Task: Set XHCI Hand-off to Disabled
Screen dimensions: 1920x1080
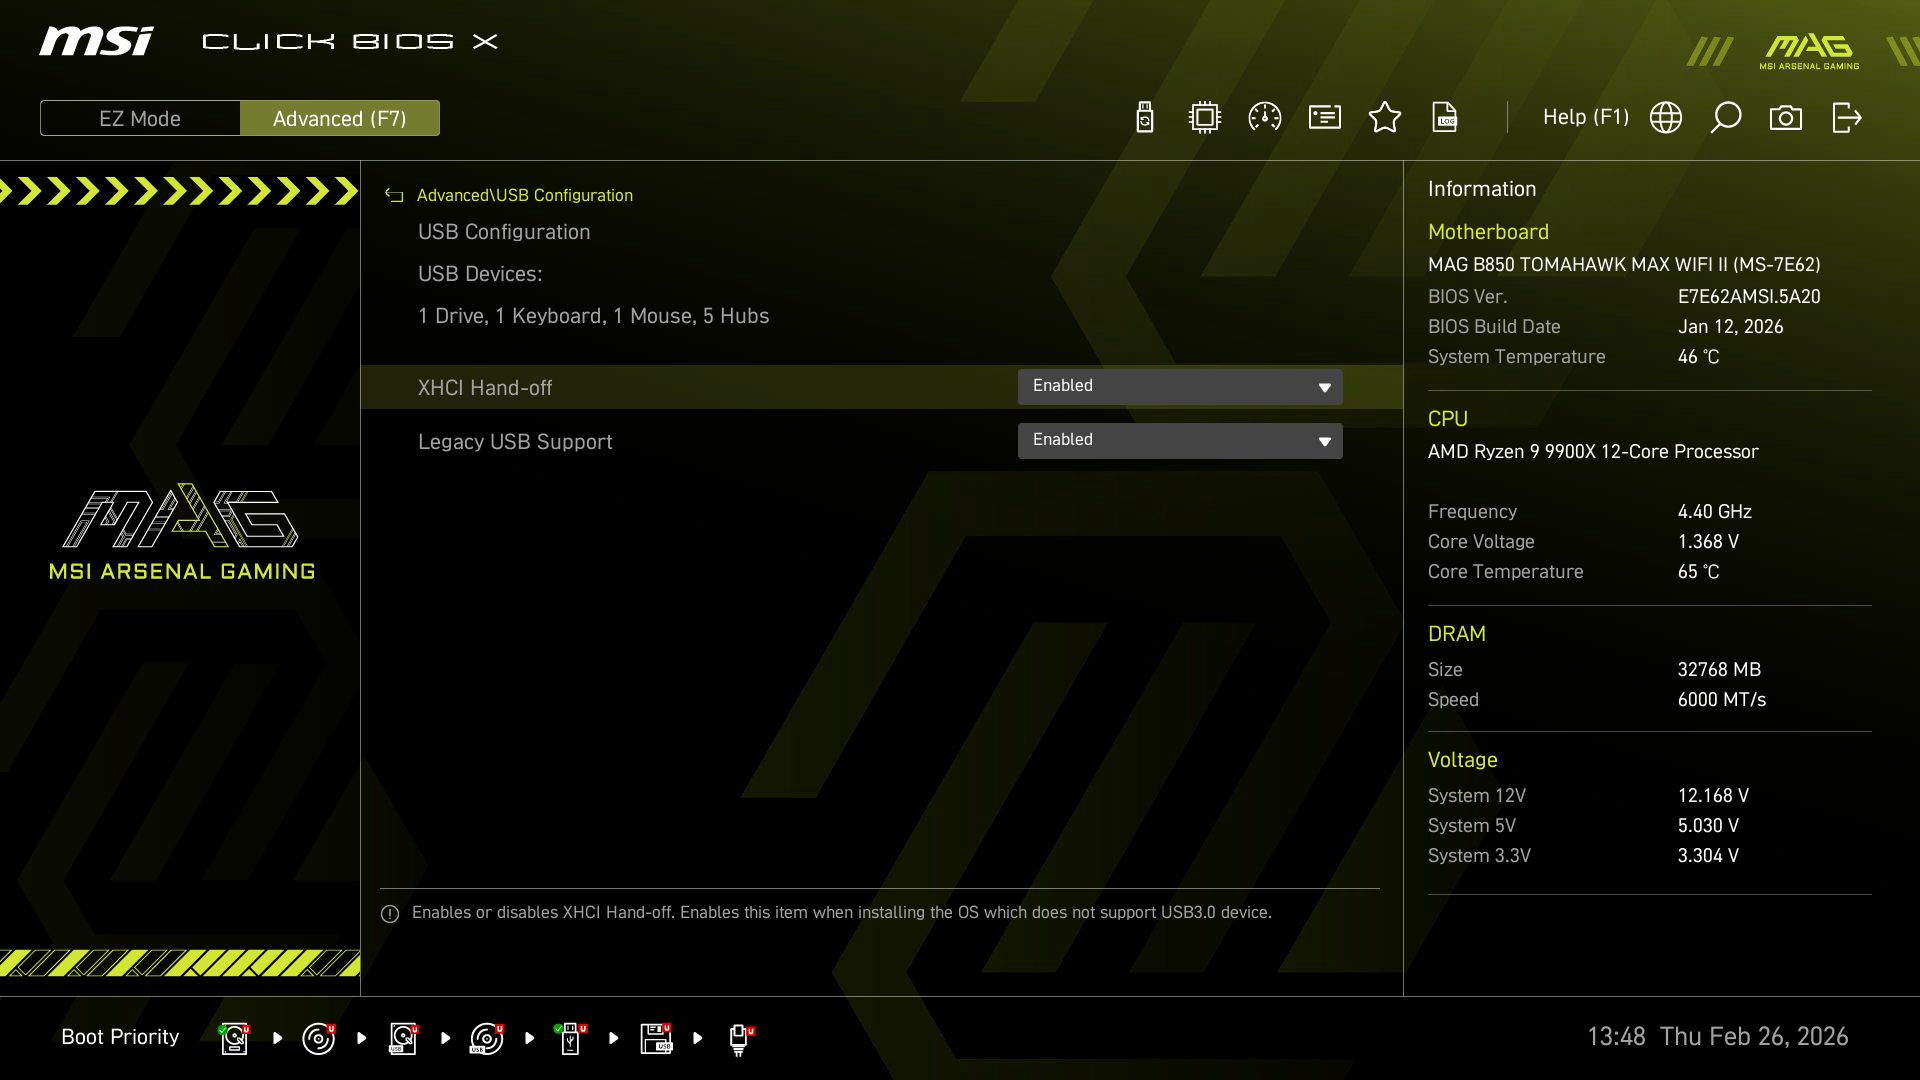Action: [x=1180, y=387]
